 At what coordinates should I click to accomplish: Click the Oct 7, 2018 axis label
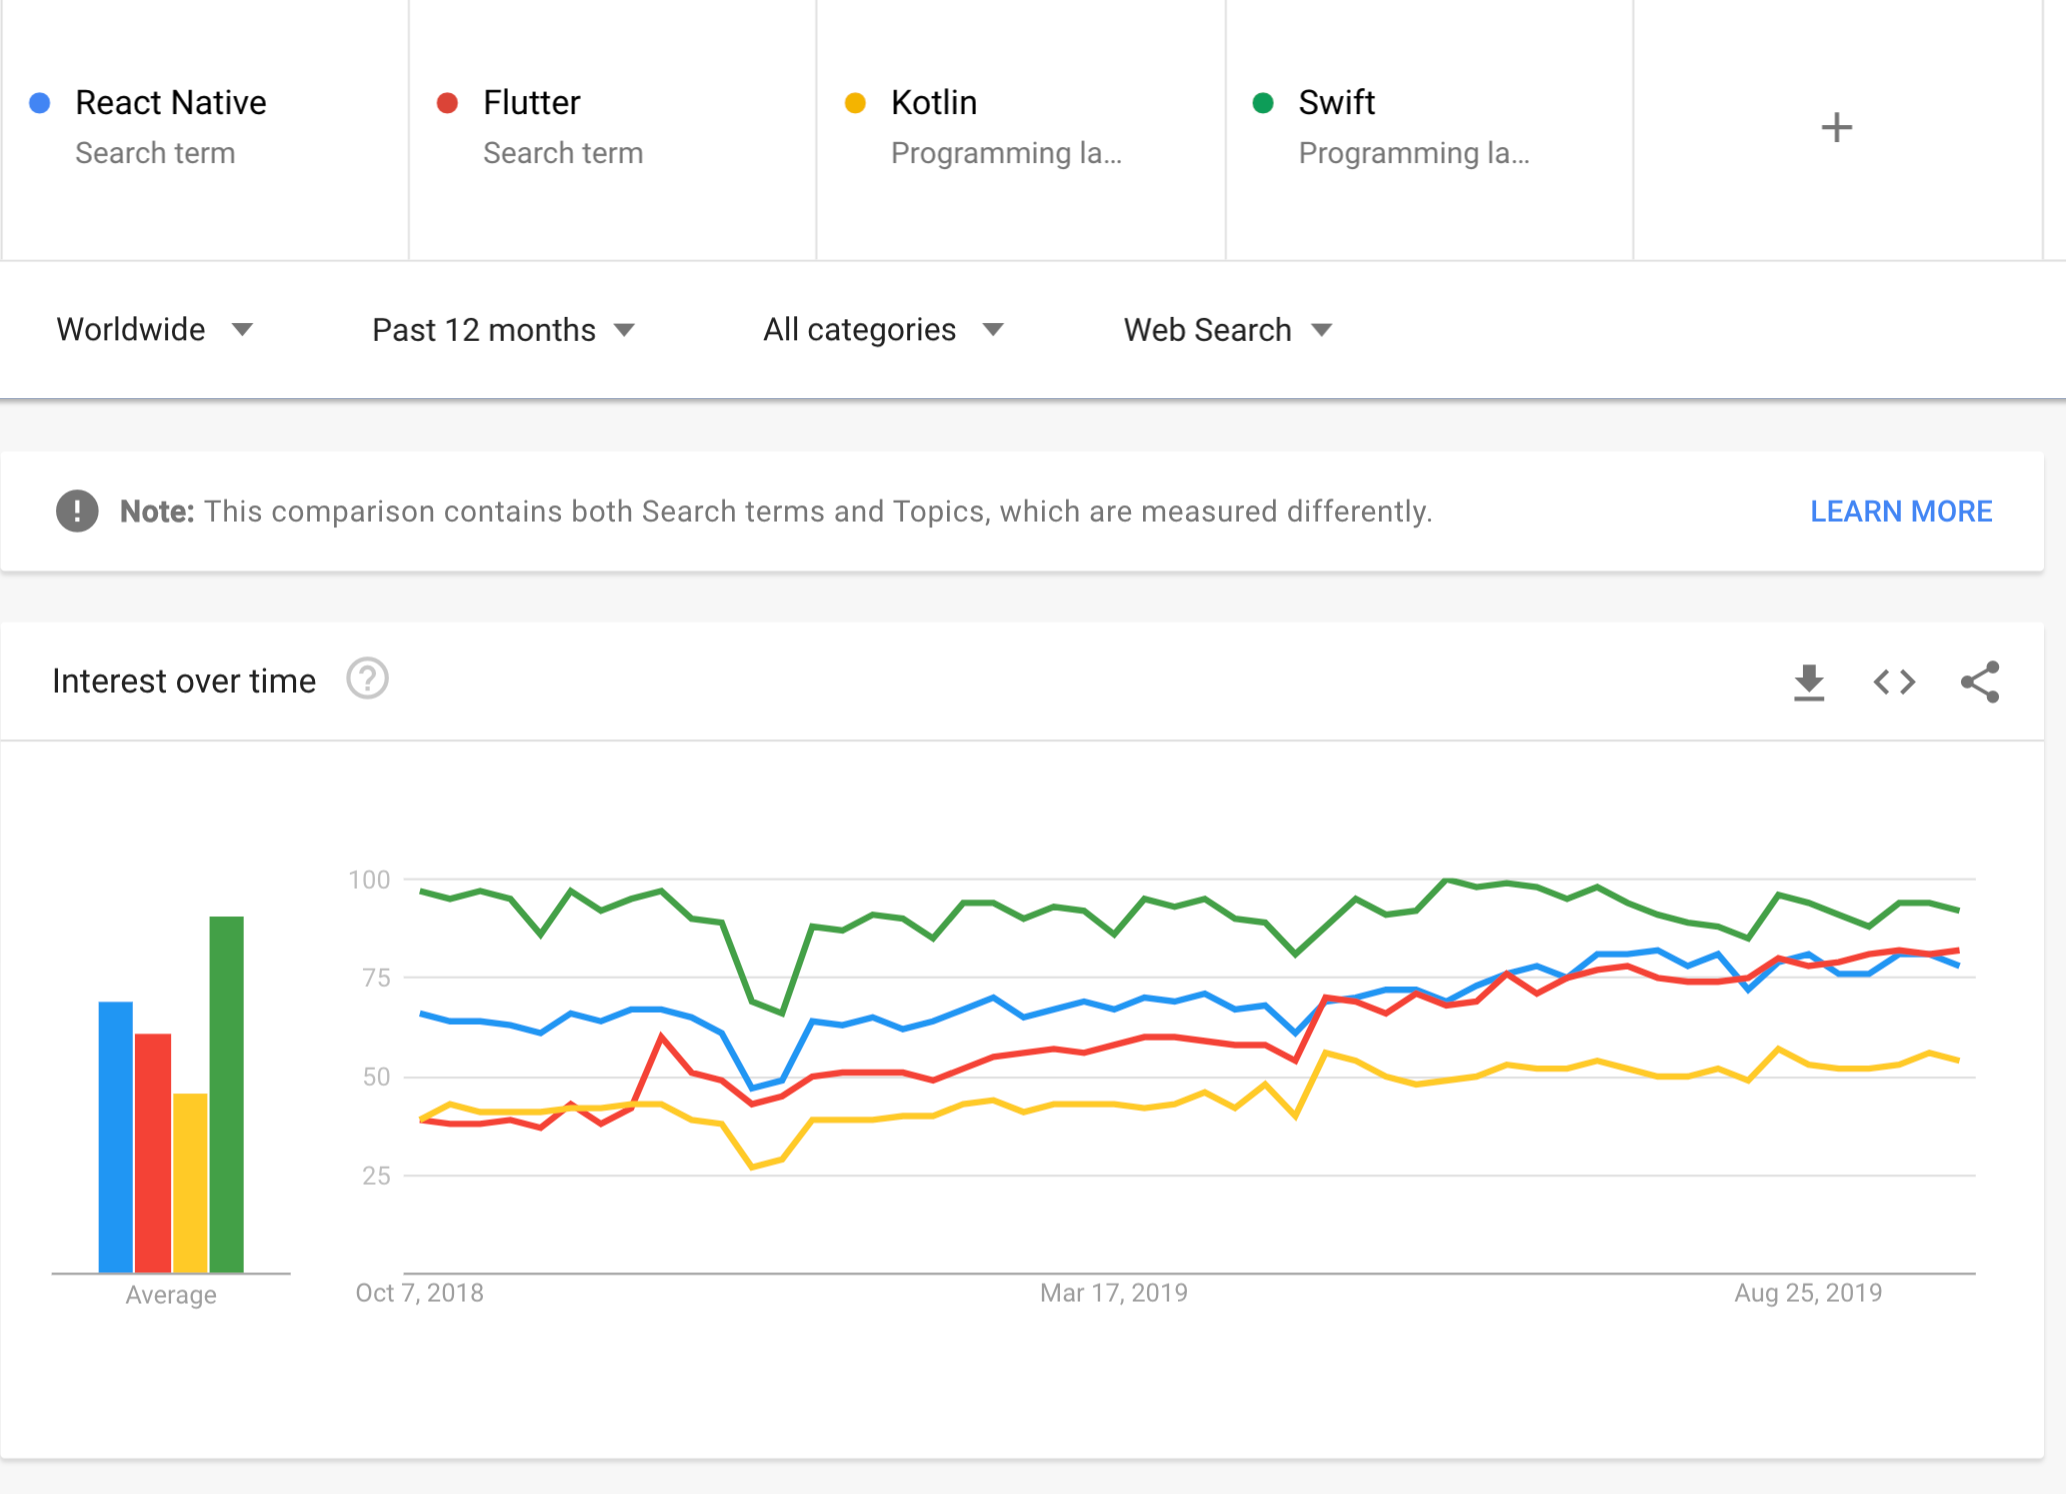[419, 1293]
